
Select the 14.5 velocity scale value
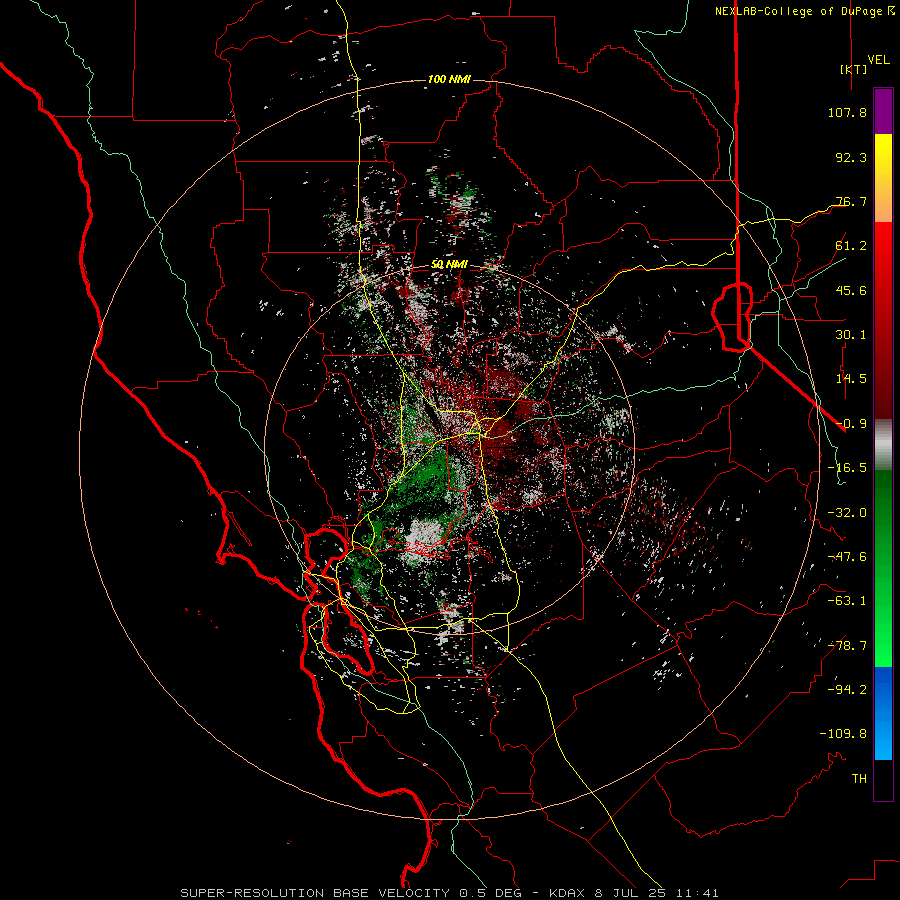tap(851, 379)
